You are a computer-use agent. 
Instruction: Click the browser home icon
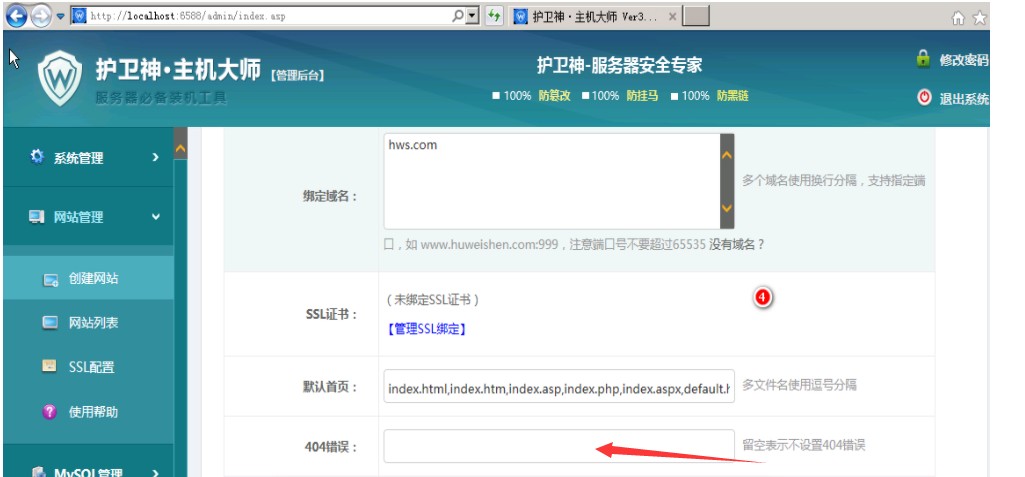tap(958, 17)
